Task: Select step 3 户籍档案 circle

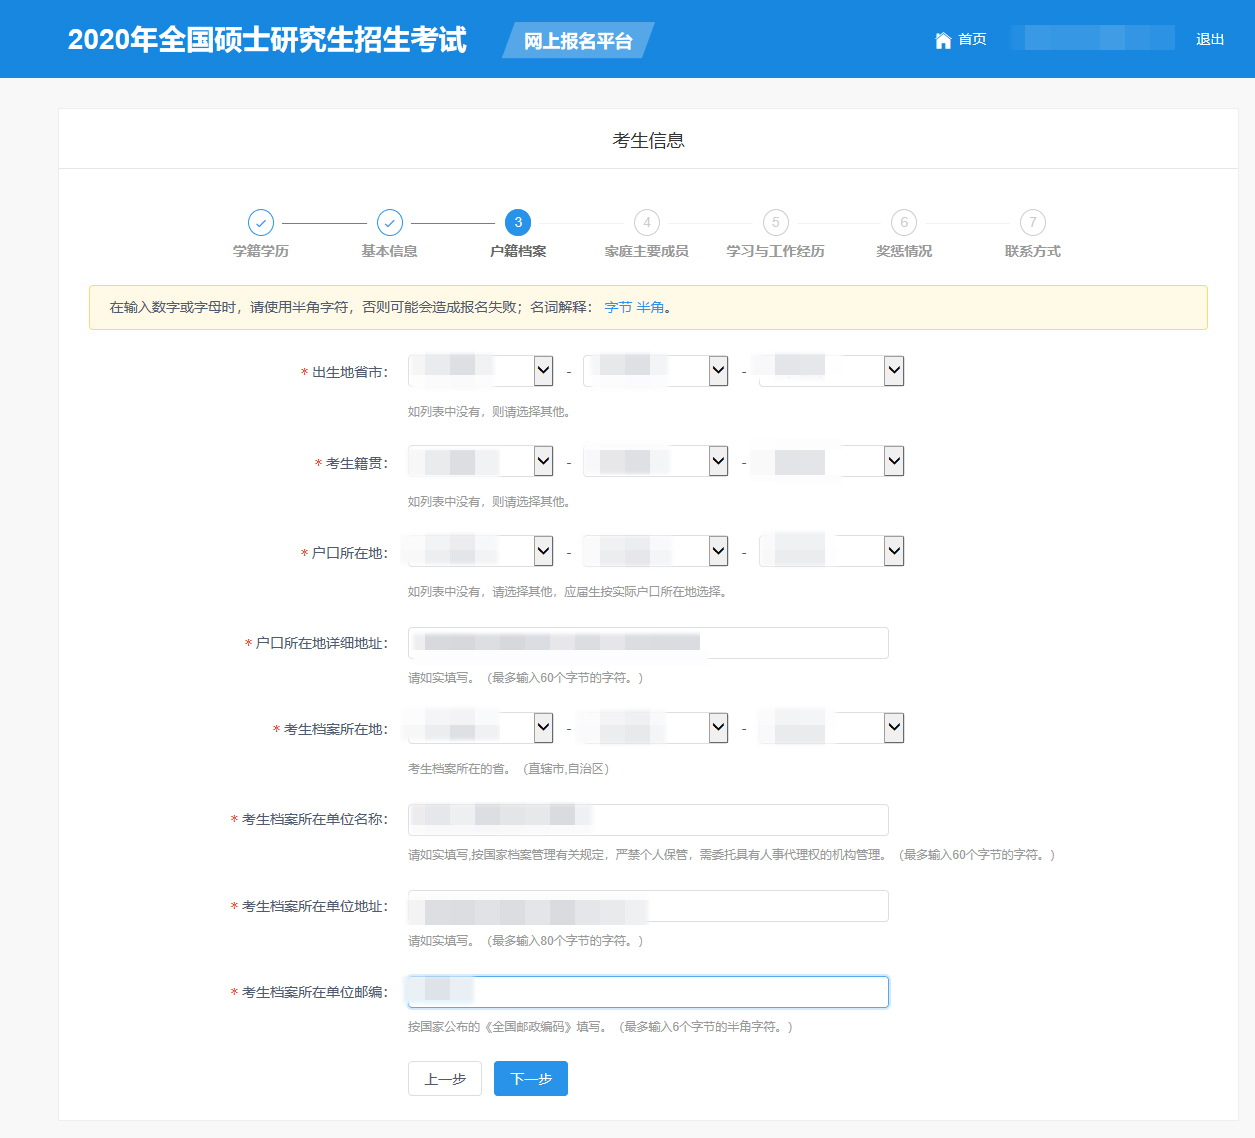Action: pos(518,222)
